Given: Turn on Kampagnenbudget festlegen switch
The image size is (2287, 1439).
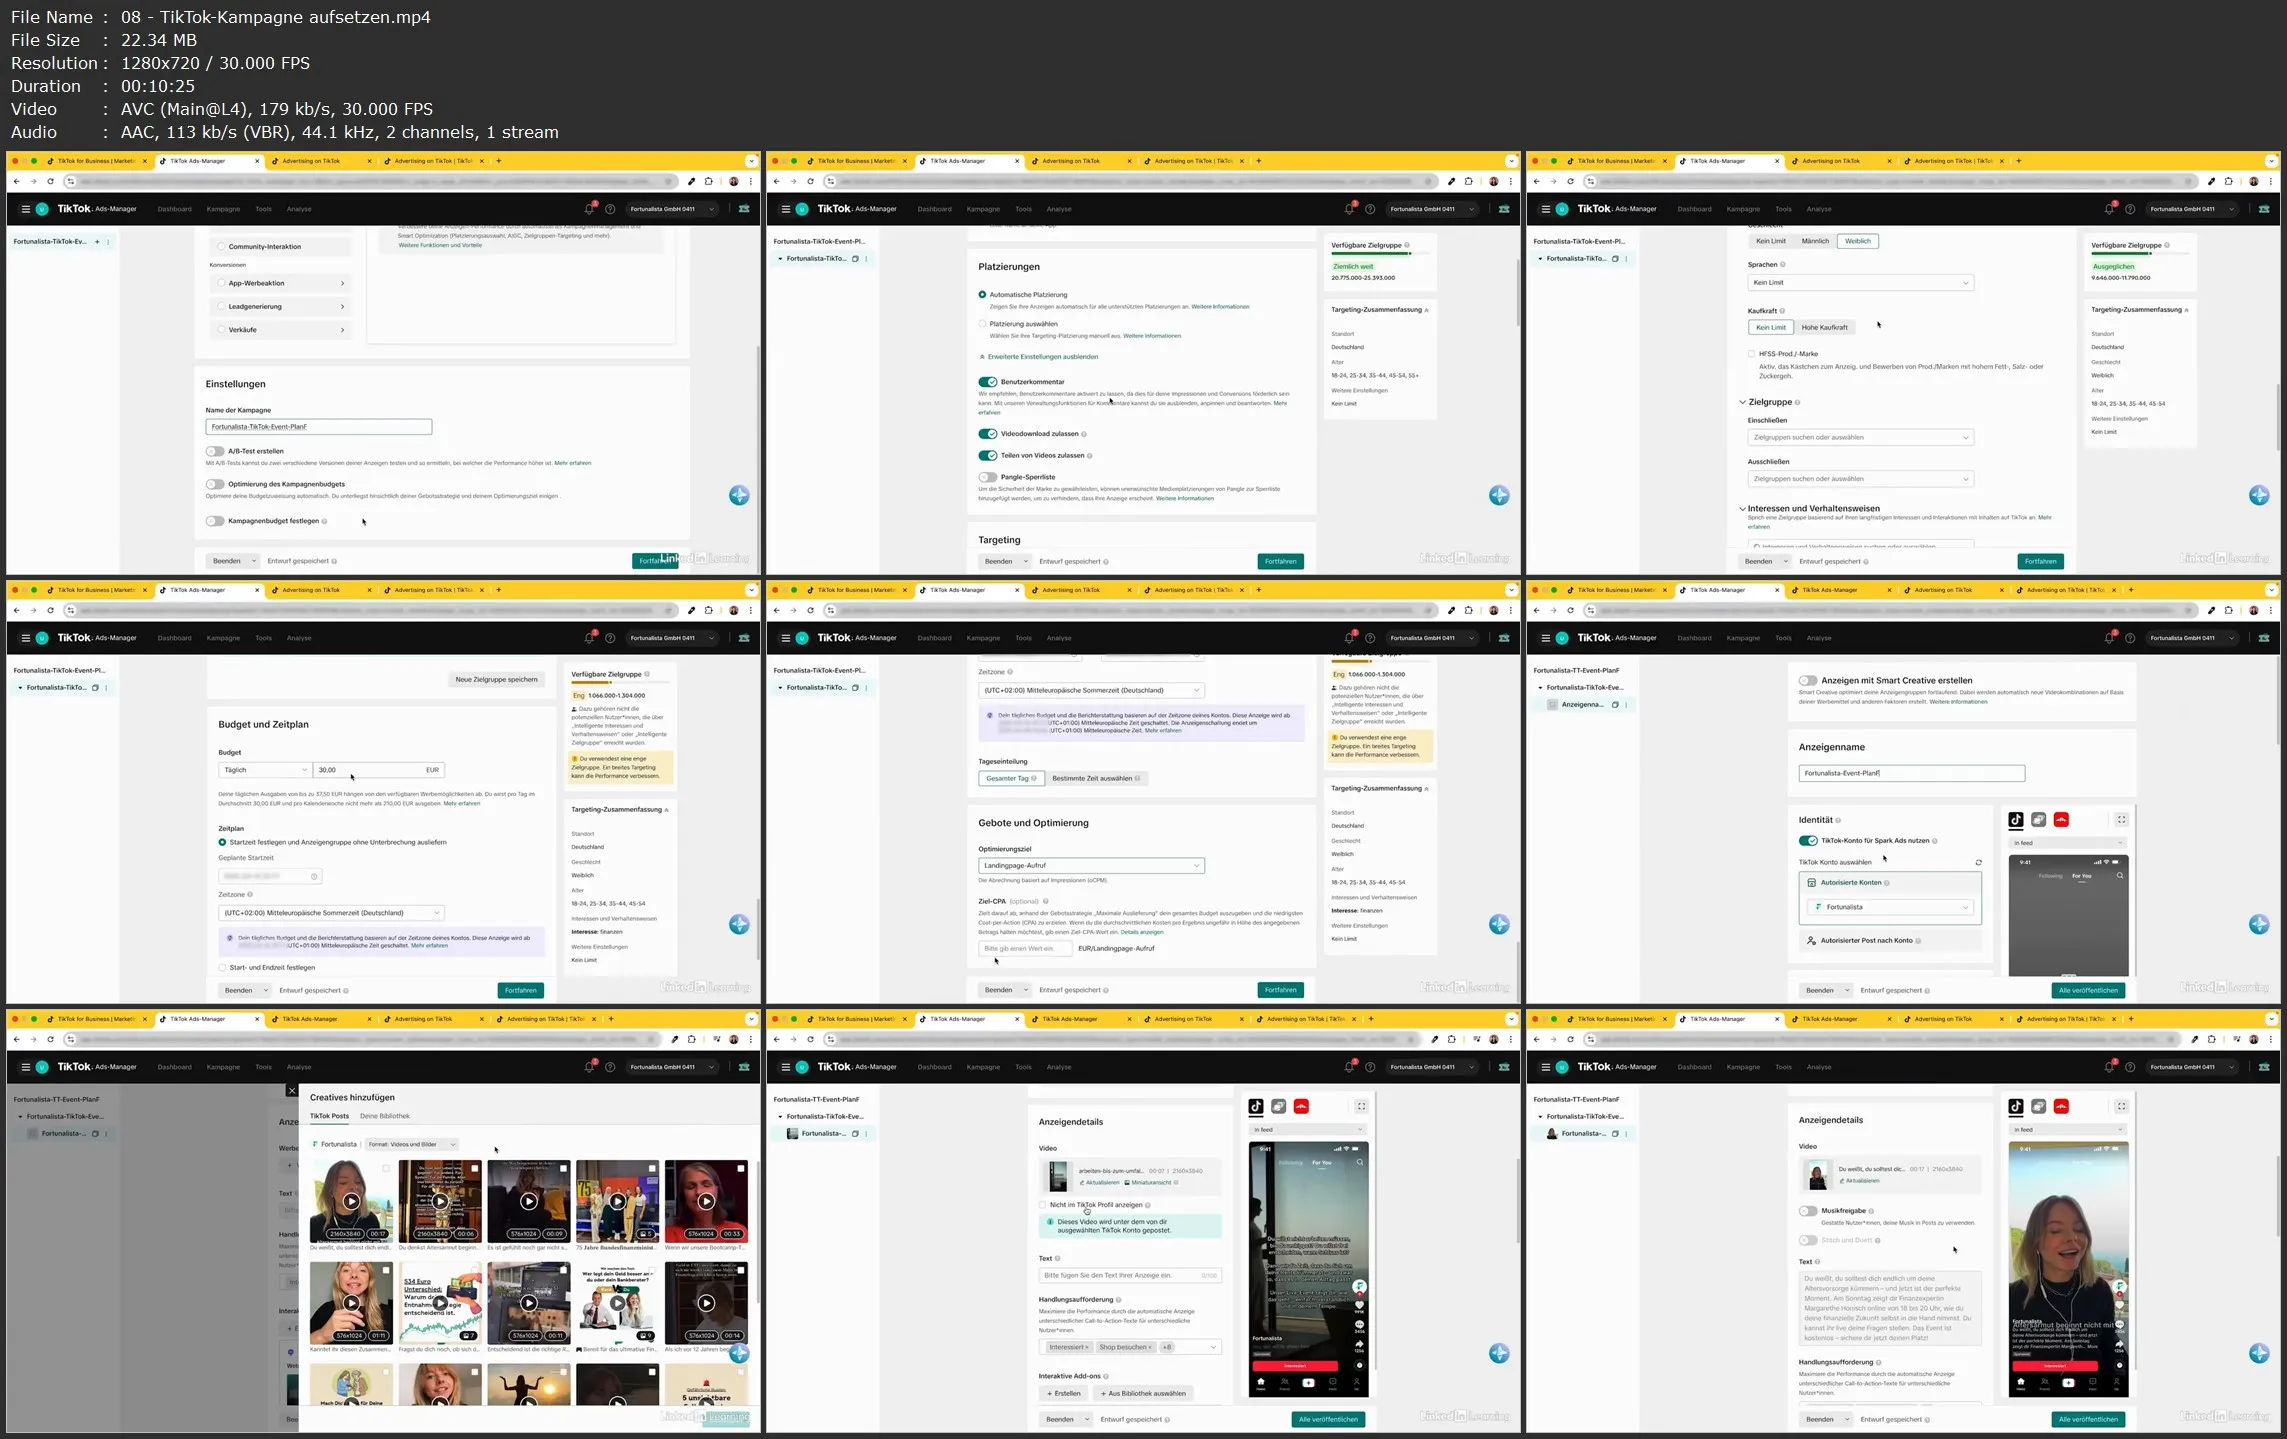Looking at the screenshot, I should click(215, 521).
